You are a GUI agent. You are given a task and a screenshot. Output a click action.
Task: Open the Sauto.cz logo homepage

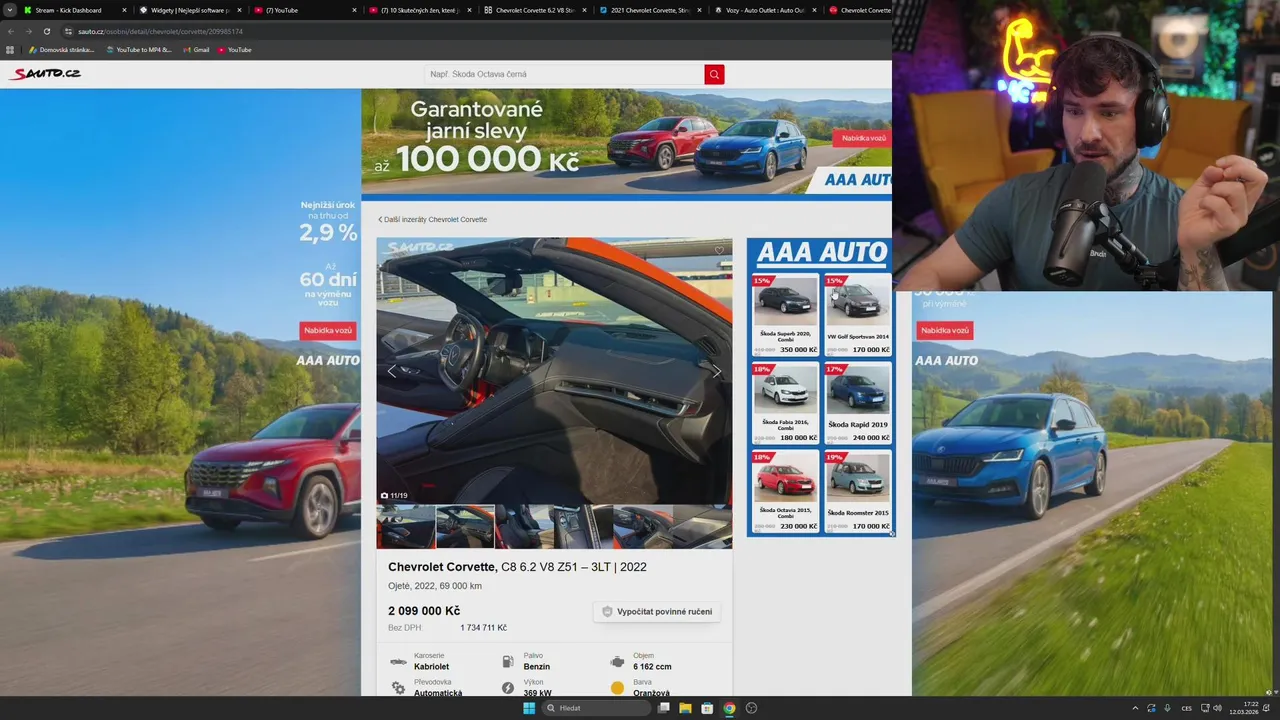[46, 73]
